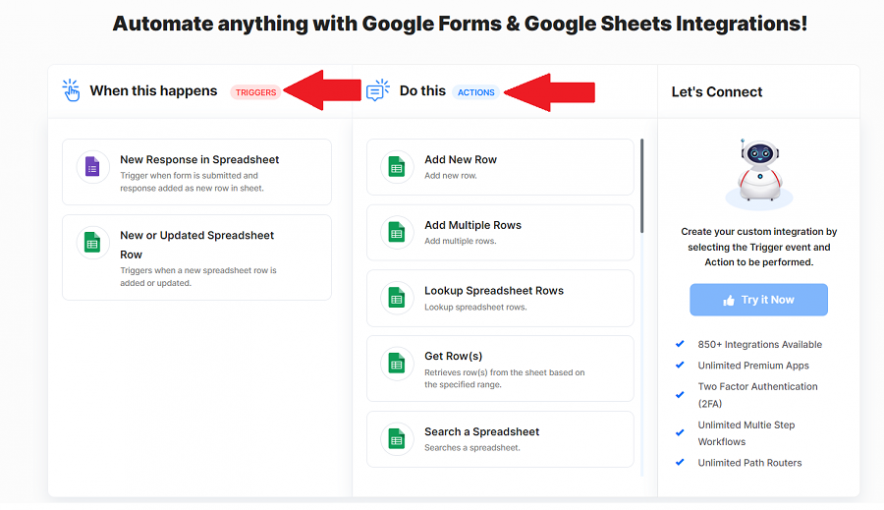The image size is (884, 510).
Task: Click the When this happens heading
Action: tap(153, 91)
